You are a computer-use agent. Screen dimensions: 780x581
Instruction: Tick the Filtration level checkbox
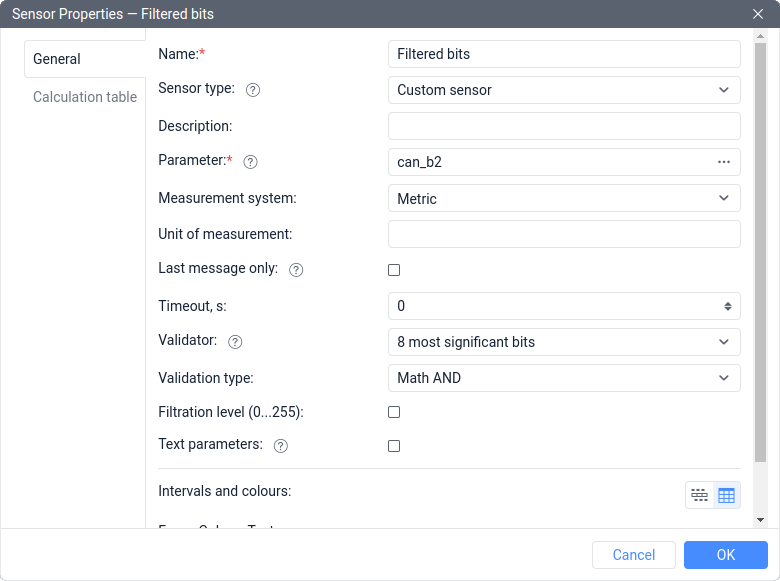(394, 412)
